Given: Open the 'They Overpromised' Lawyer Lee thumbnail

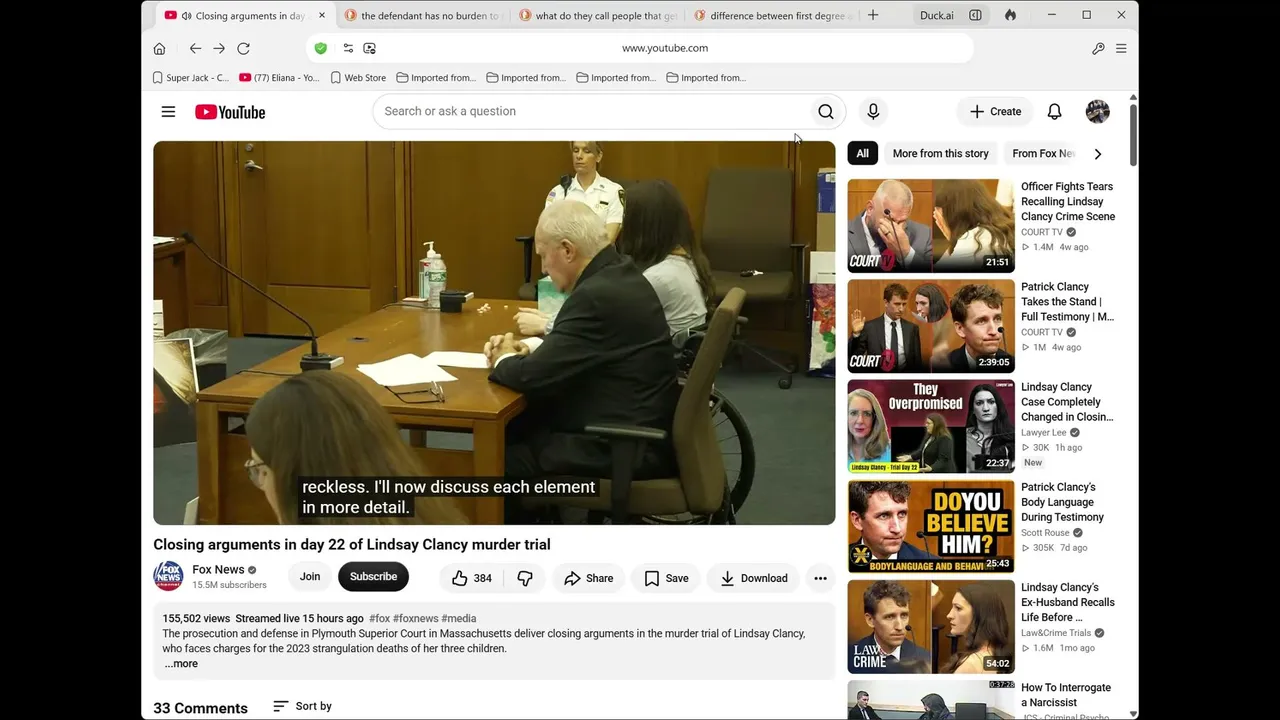Looking at the screenshot, I should pyautogui.click(x=931, y=426).
